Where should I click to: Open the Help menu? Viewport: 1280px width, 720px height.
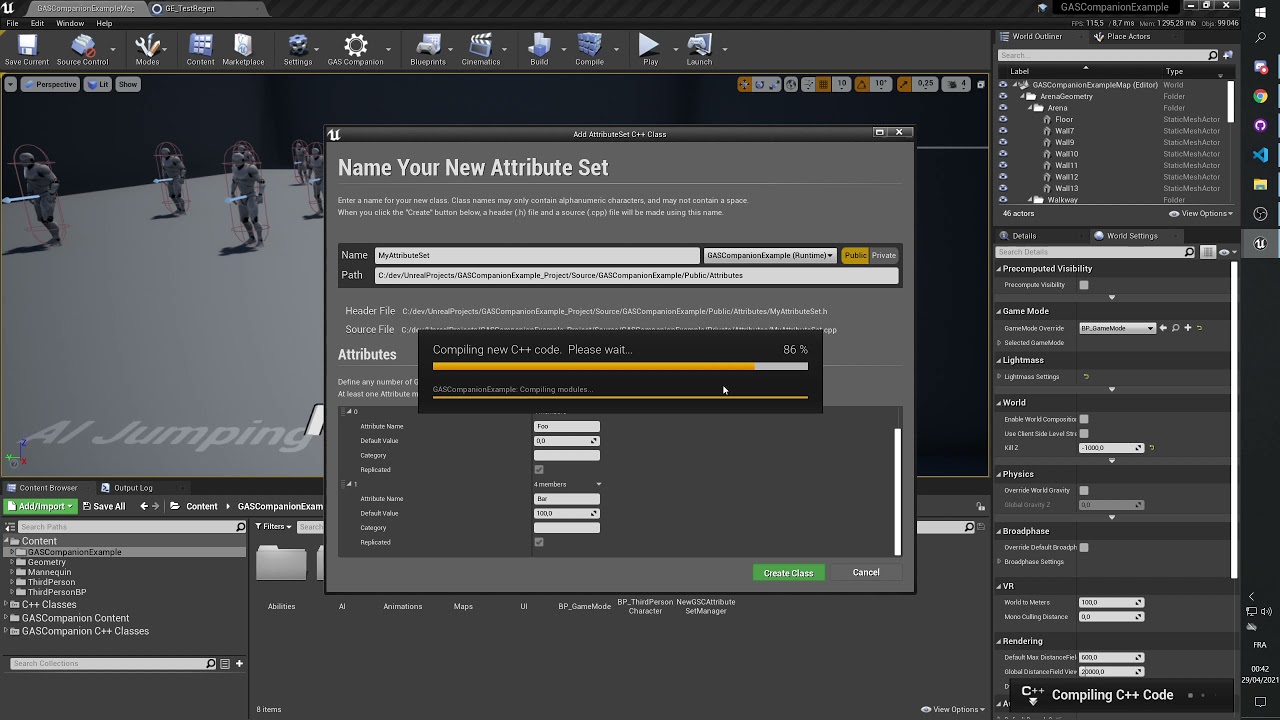(x=104, y=23)
